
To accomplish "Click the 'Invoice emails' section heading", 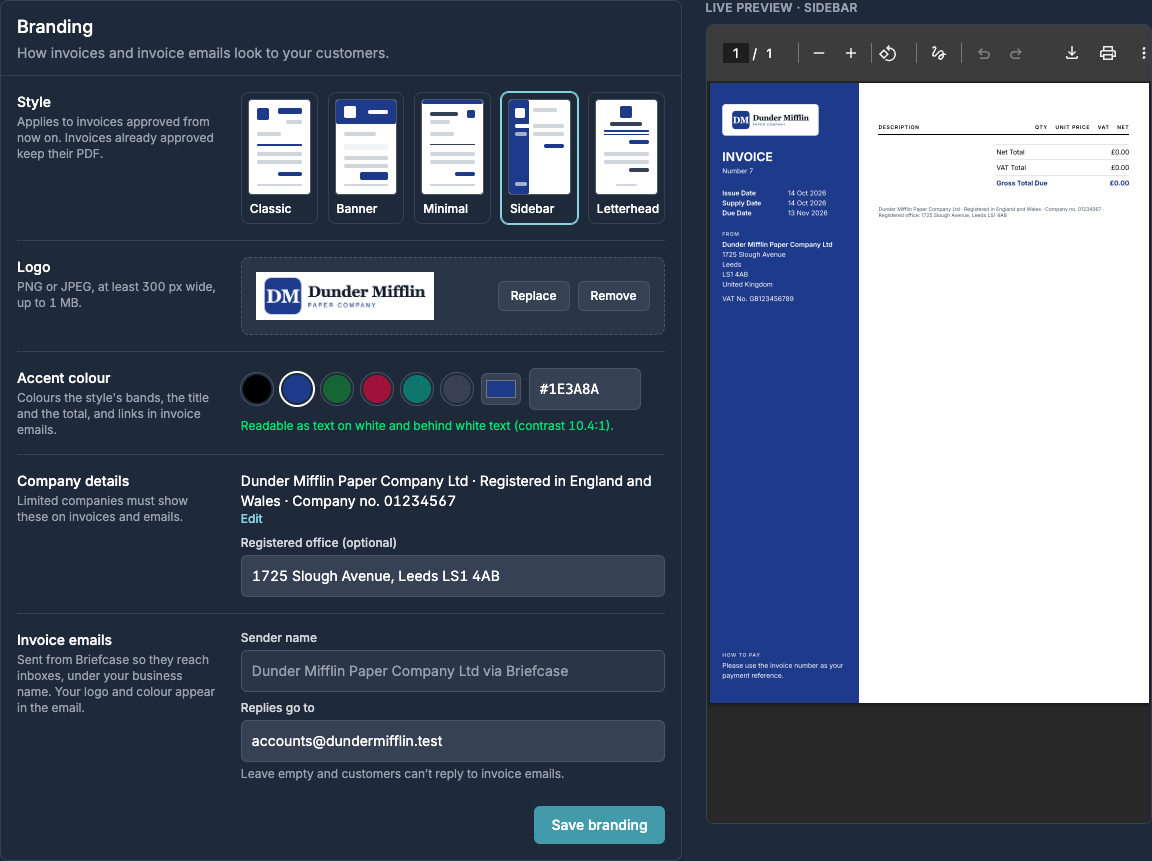I will click(x=65, y=641).
